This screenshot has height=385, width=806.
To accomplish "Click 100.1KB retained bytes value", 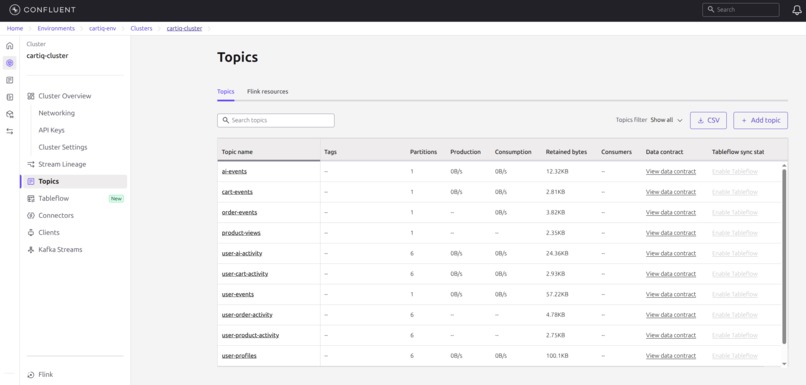I will click(x=557, y=356).
